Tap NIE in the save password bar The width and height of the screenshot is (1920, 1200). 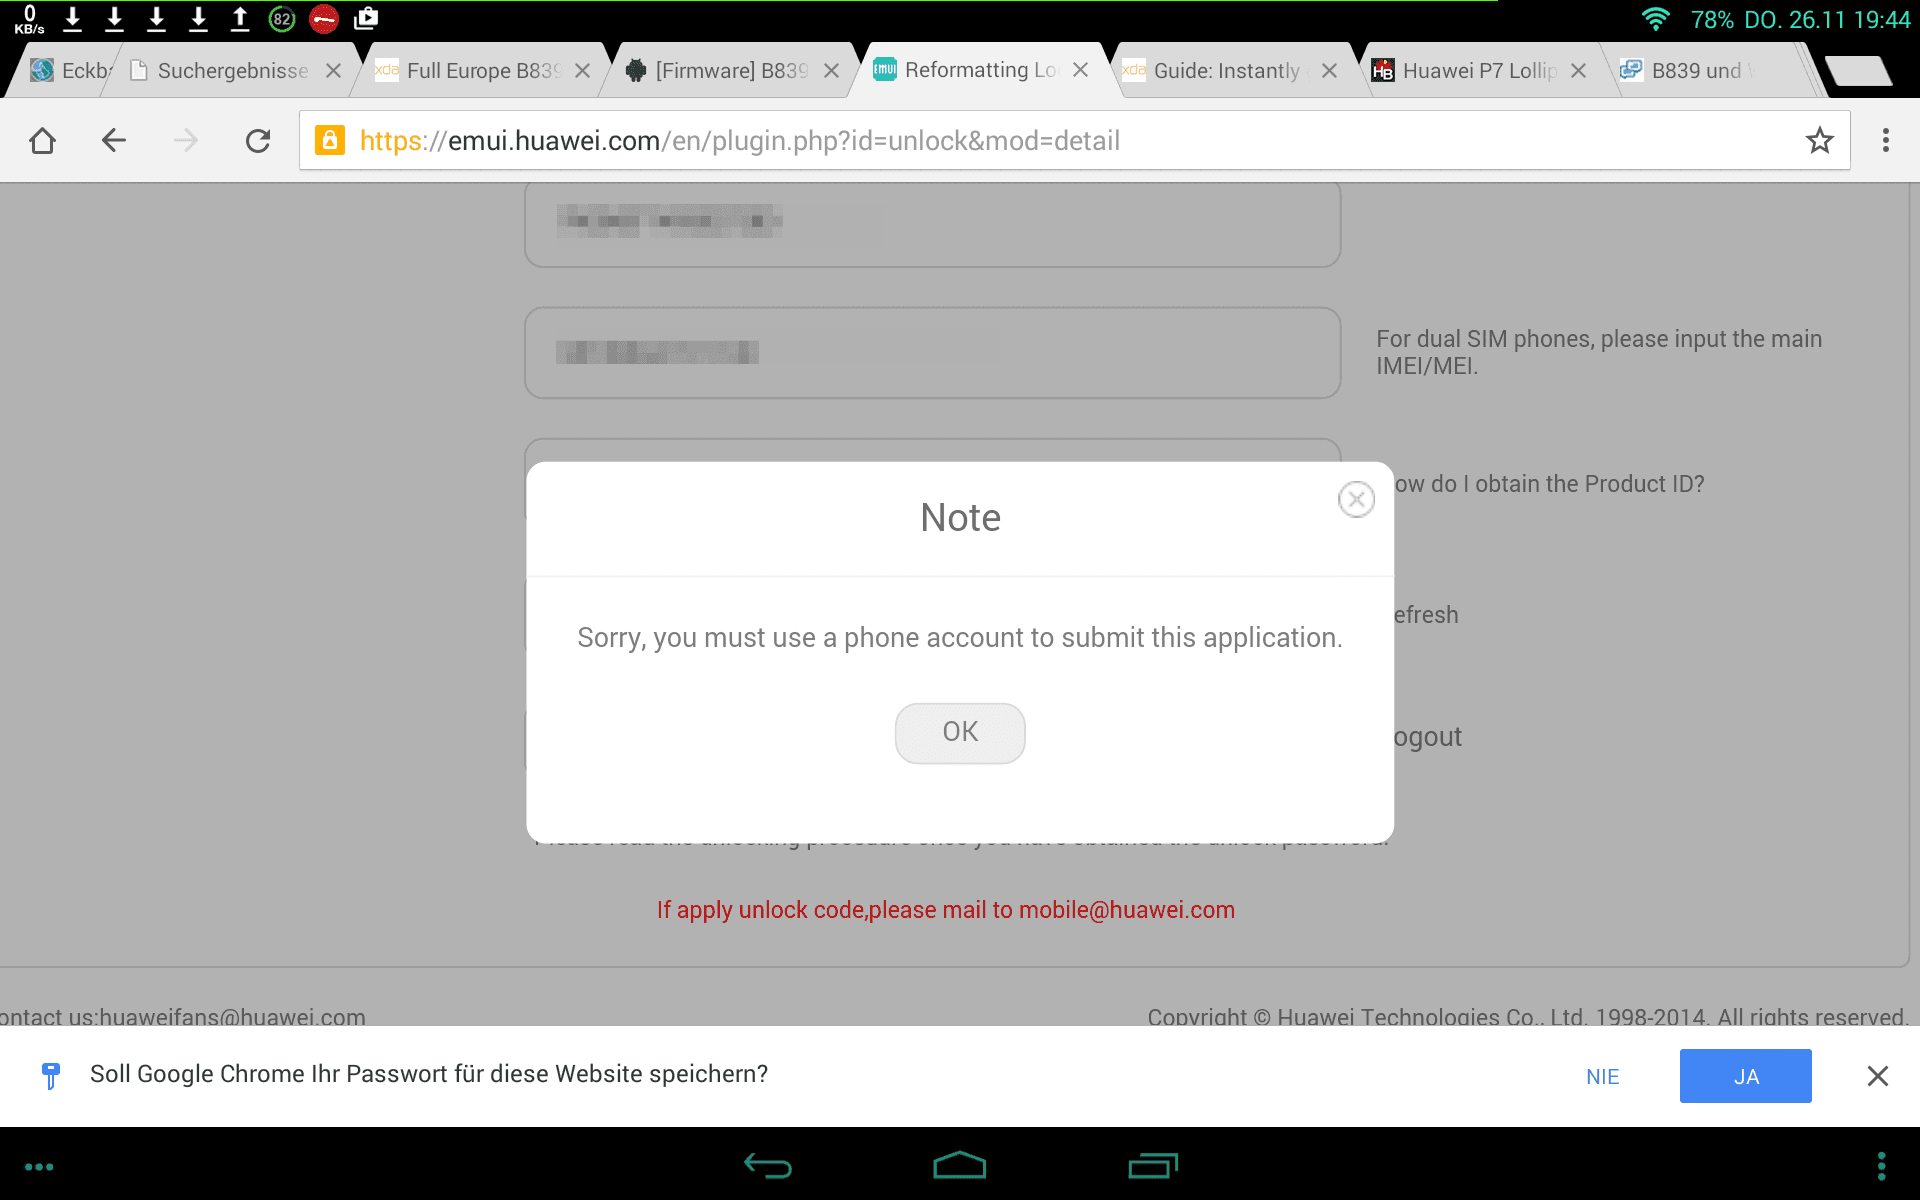1603,1077
